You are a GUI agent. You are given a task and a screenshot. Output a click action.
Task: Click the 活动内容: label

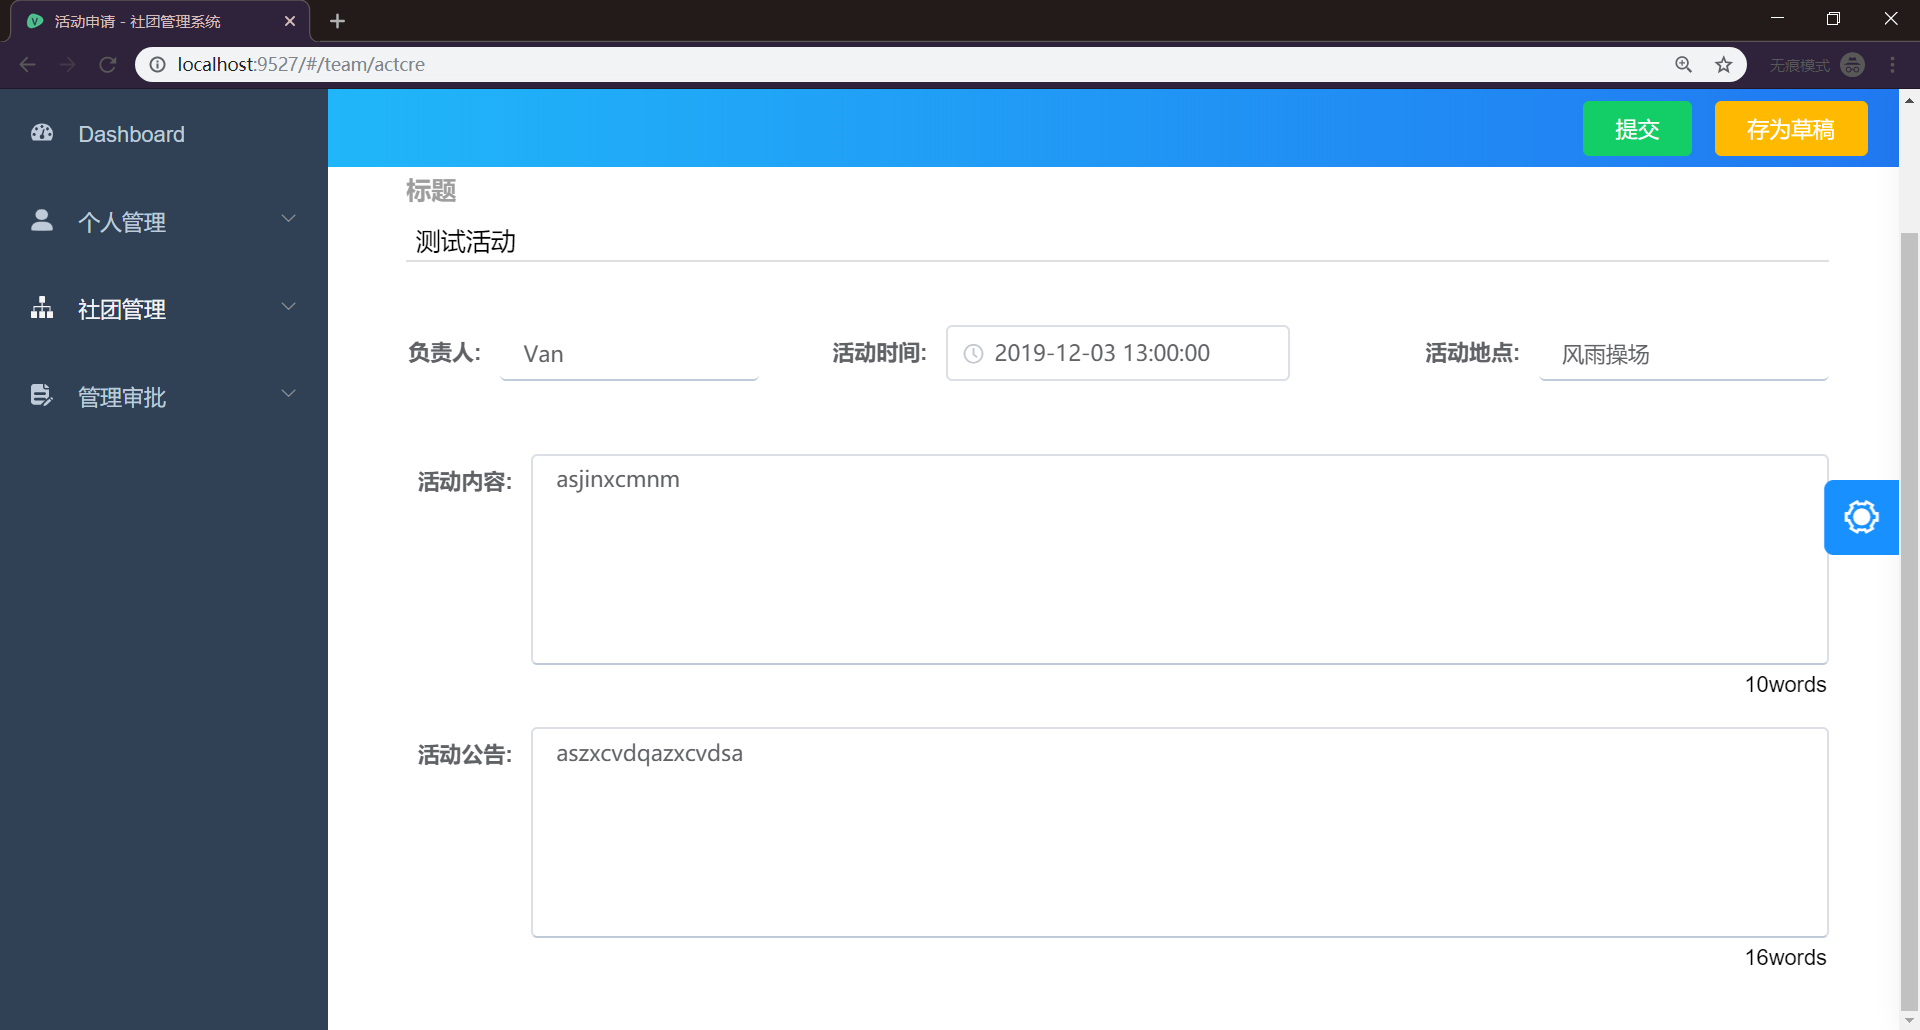(465, 482)
